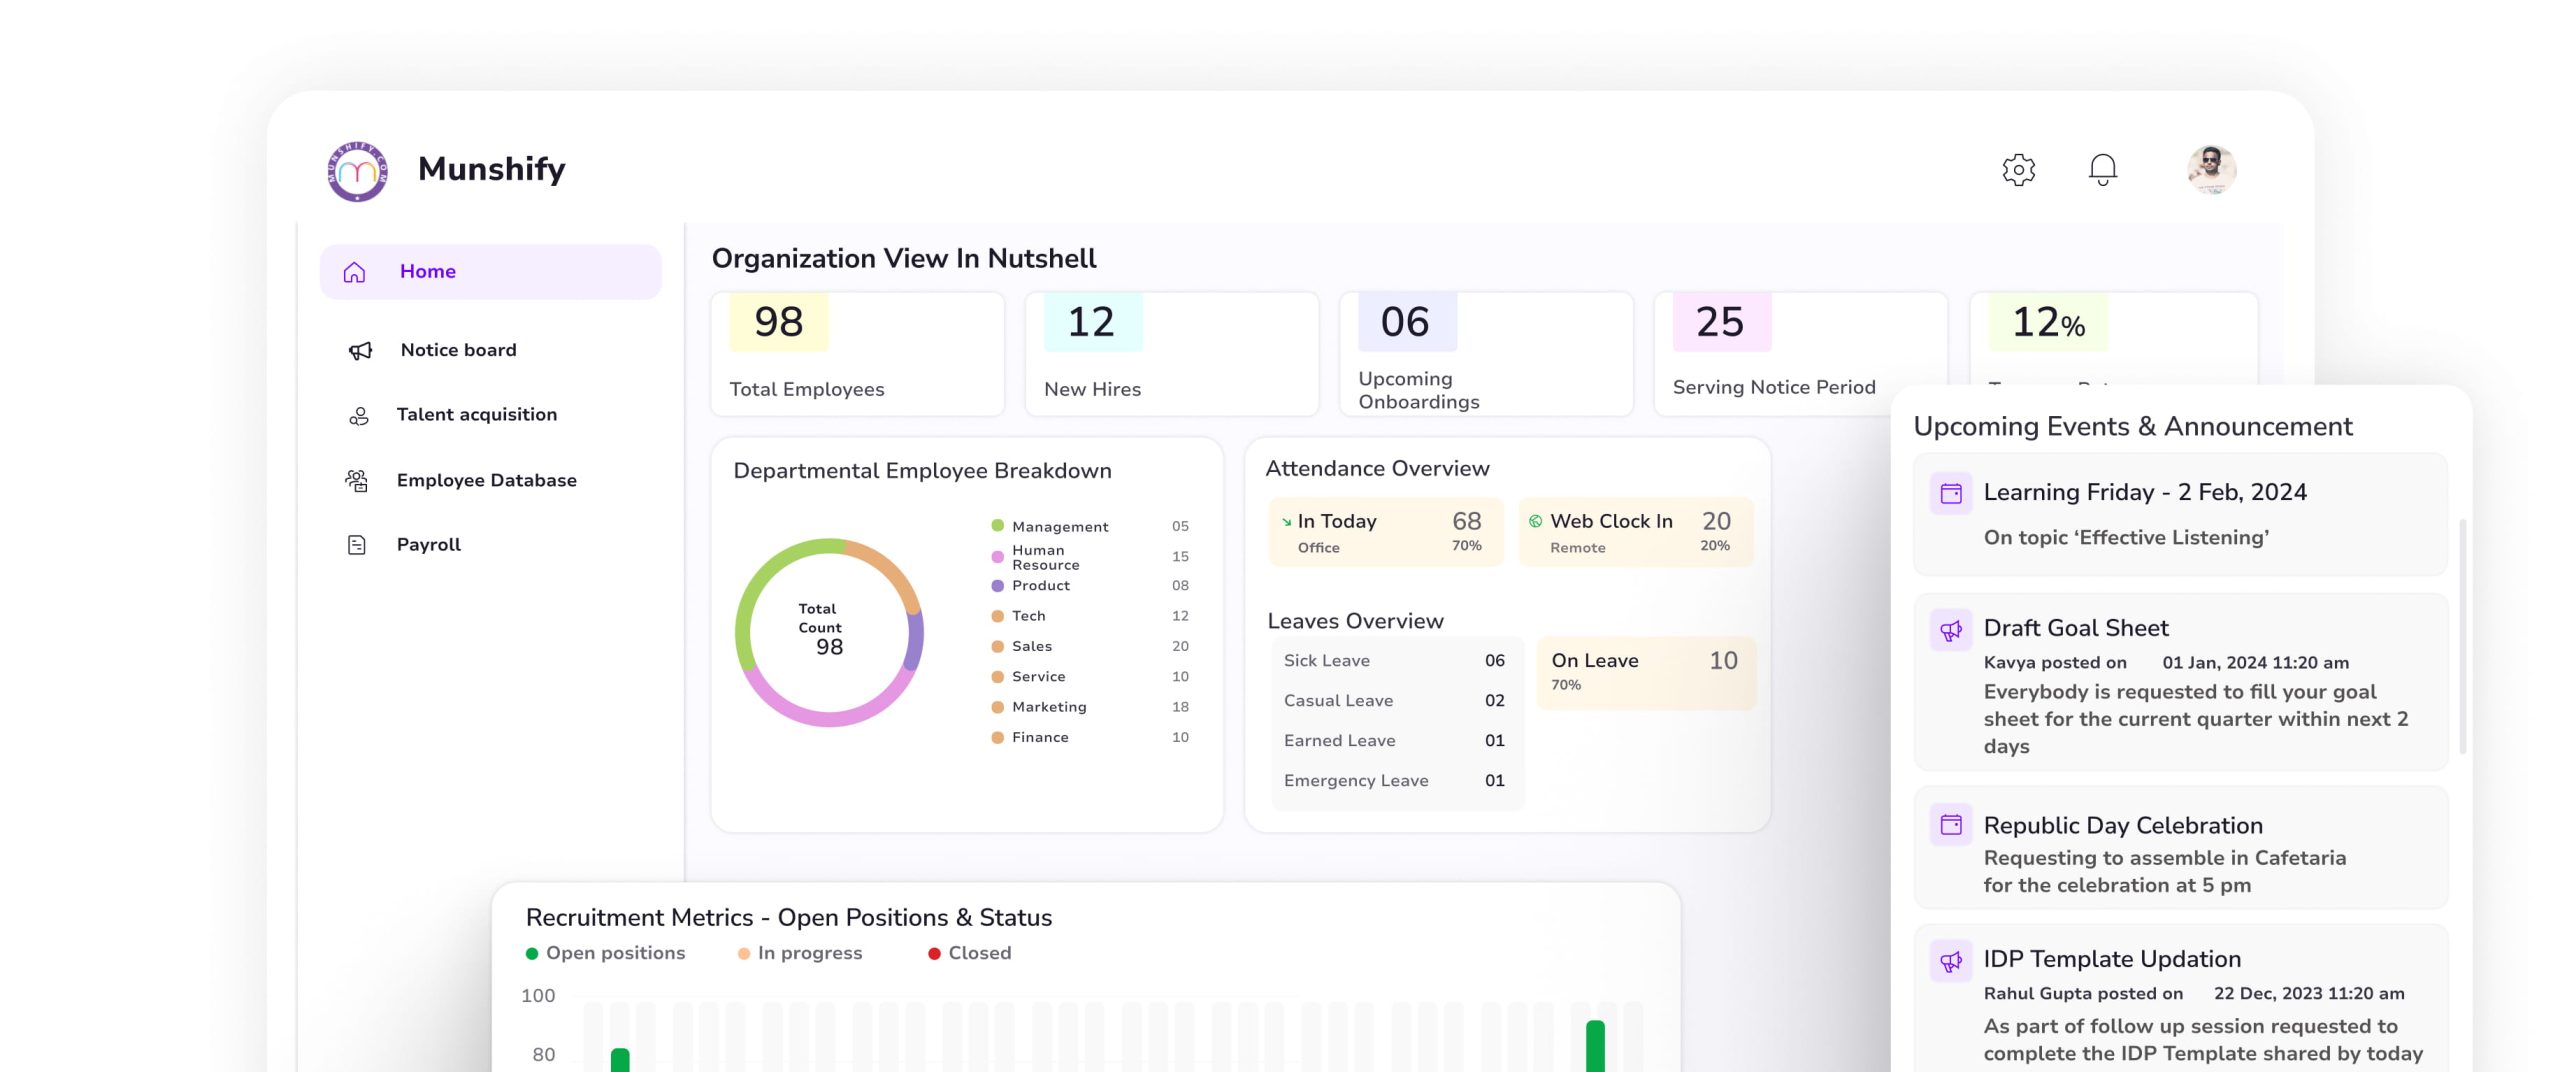Click the donut chart Total Count
The image size is (2560, 1072).
coord(829,632)
